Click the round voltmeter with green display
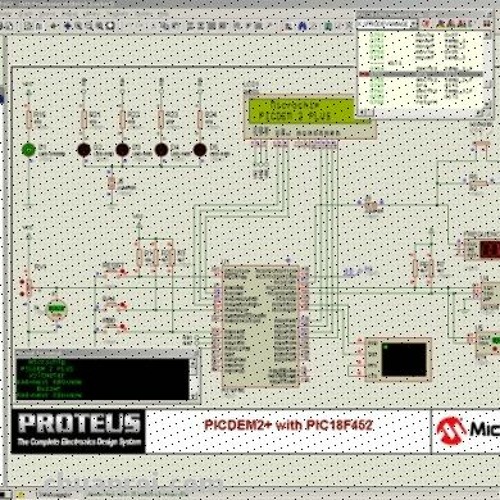The height and width of the screenshot is (500, 500). click(57, 309)
